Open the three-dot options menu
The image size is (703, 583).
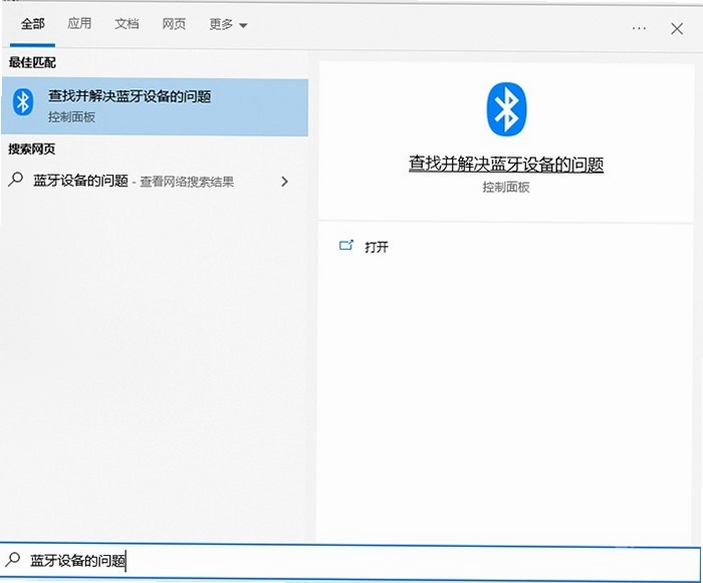(x=639, y=28)
